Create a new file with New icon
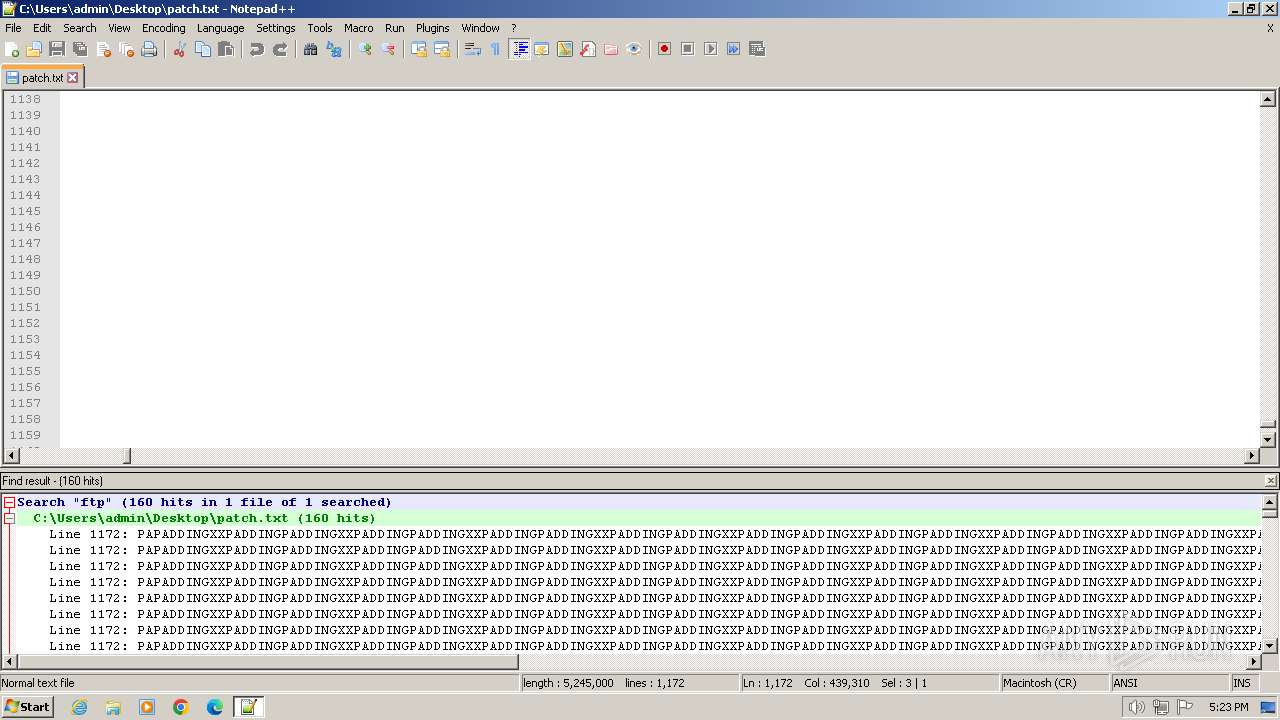The height and width of the screenshot is (720, 1280). 12,49
